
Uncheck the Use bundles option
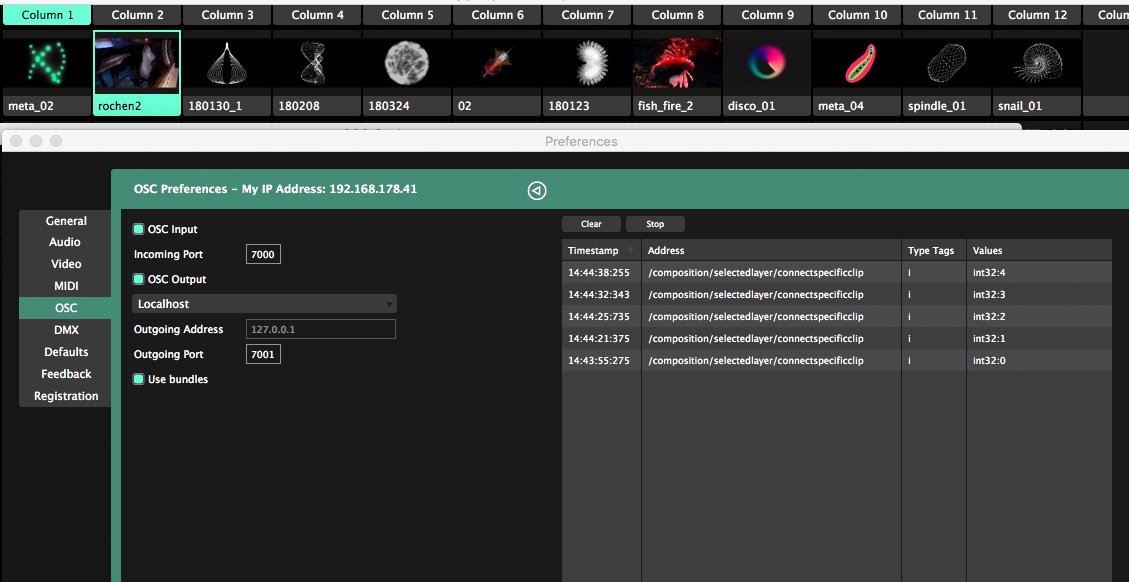tap(139, 380)
